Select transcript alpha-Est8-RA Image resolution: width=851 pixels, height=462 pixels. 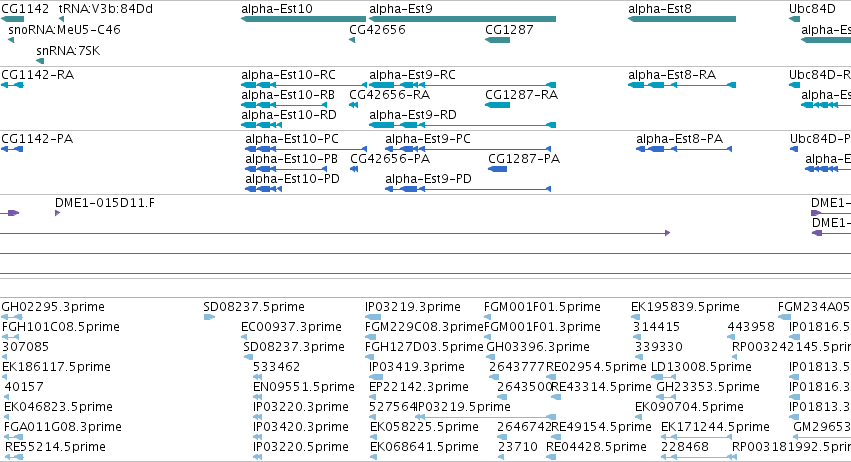682,85
